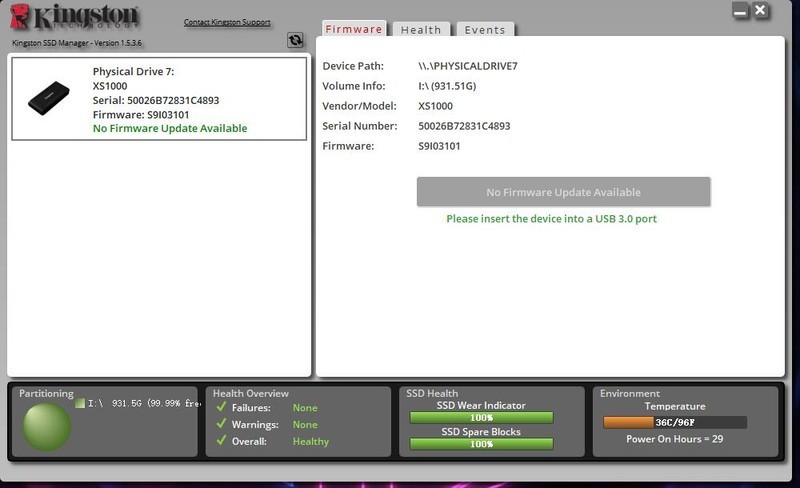800x488 pixels.
Task: Click Power On Hours = 29 text
Action: pos(674,439)
